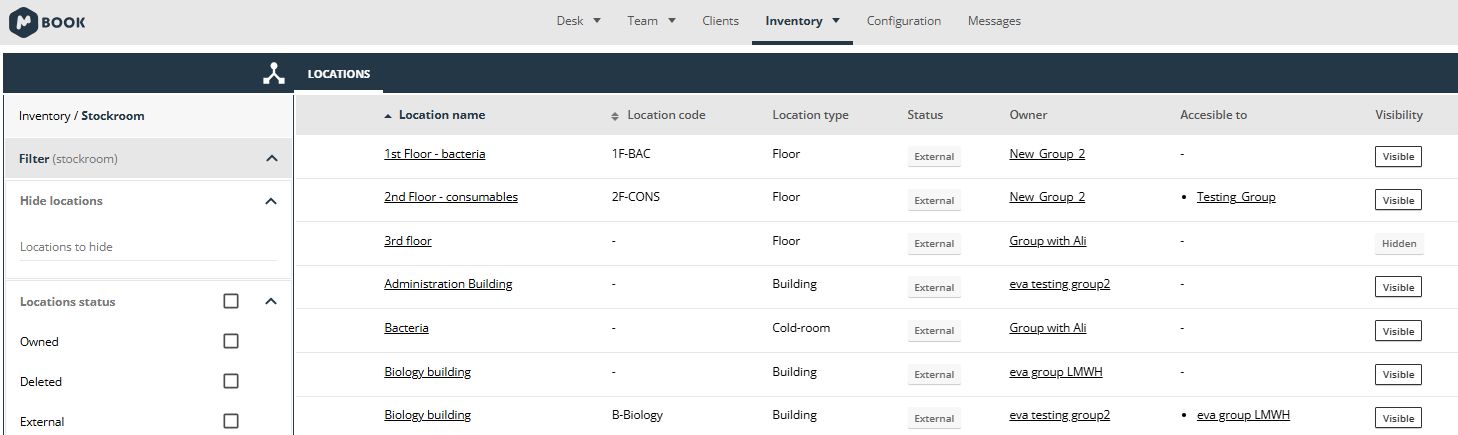Screen dimensions: 1458x435
Task: Toggle visibility for Bacteria row
Action: tap(1398, 331)
